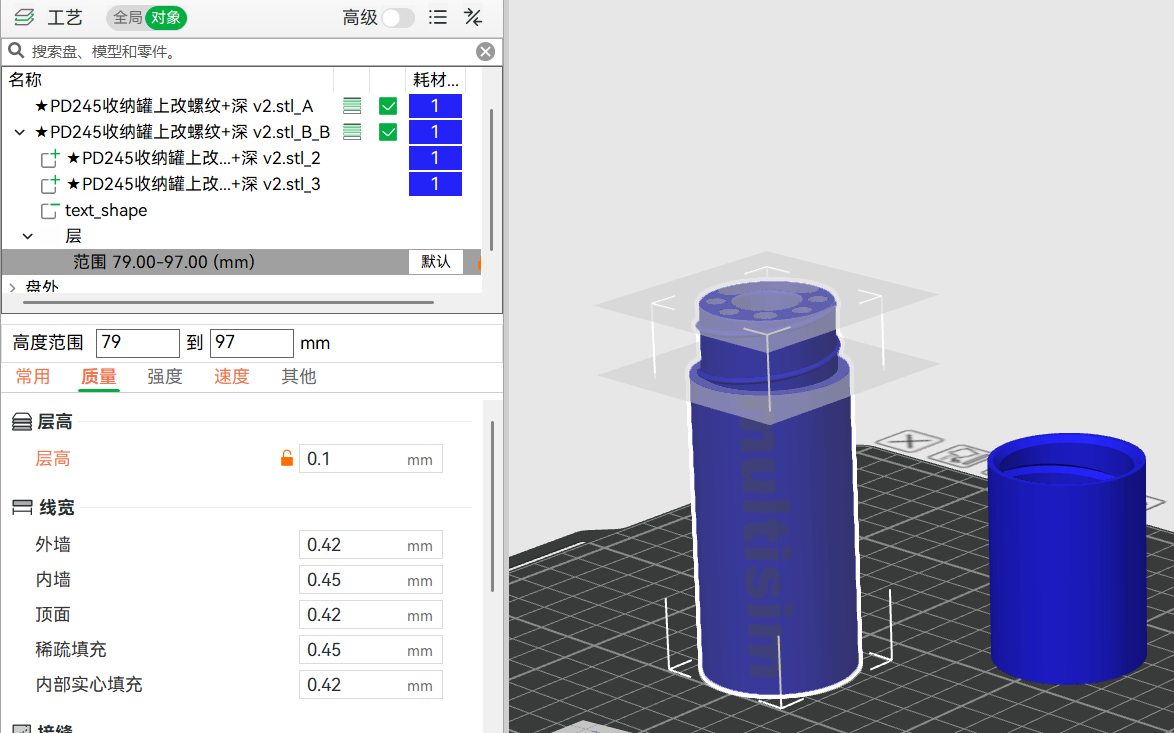Click the settings panel vertical scrollbar
1174x733 pixels.
pyautogui.click(x=492, y=508)
